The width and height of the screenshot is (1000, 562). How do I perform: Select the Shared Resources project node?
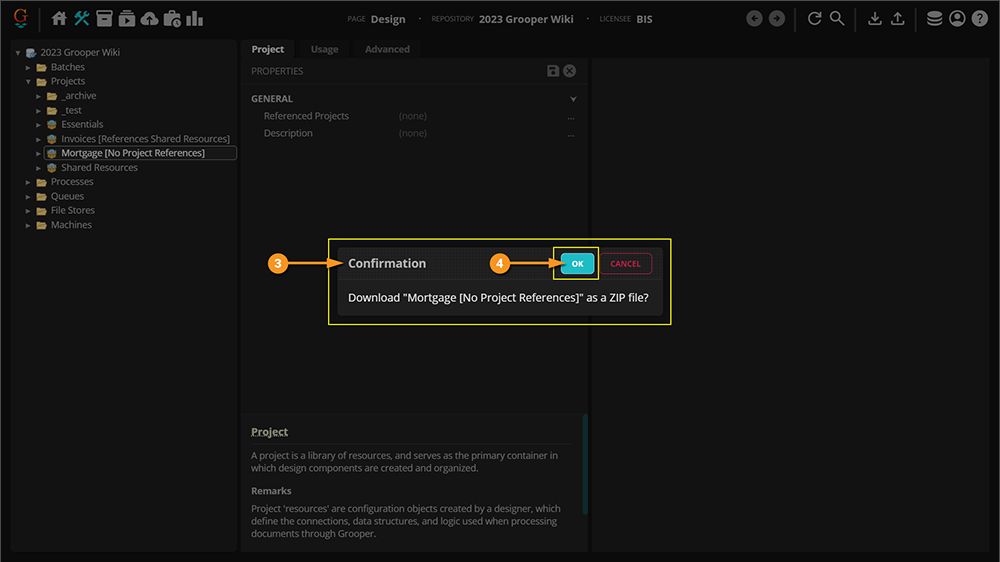coord(99,167)
